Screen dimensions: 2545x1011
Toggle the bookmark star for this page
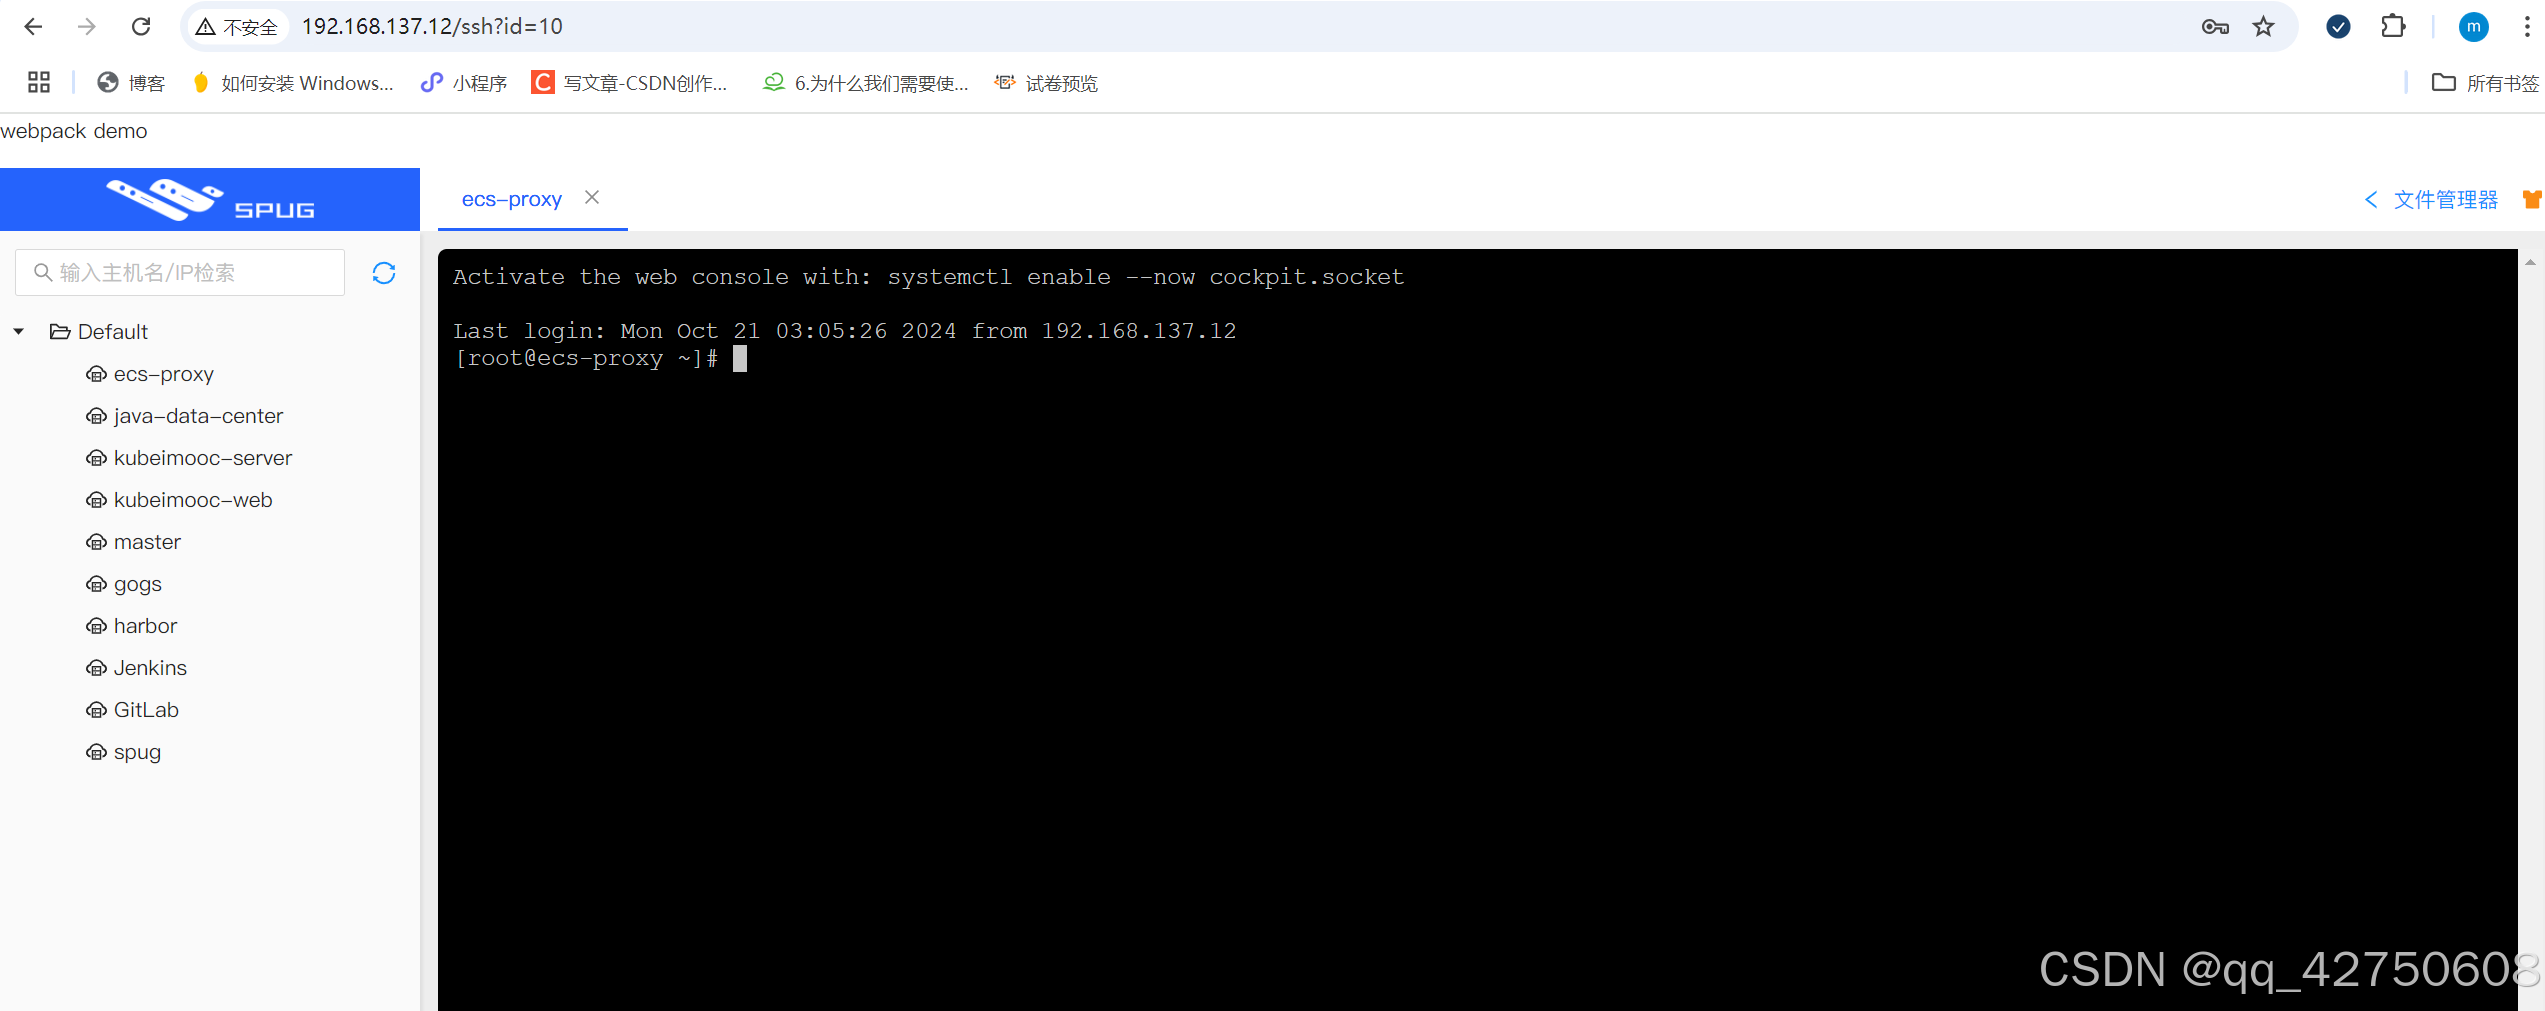[2263, 26]
